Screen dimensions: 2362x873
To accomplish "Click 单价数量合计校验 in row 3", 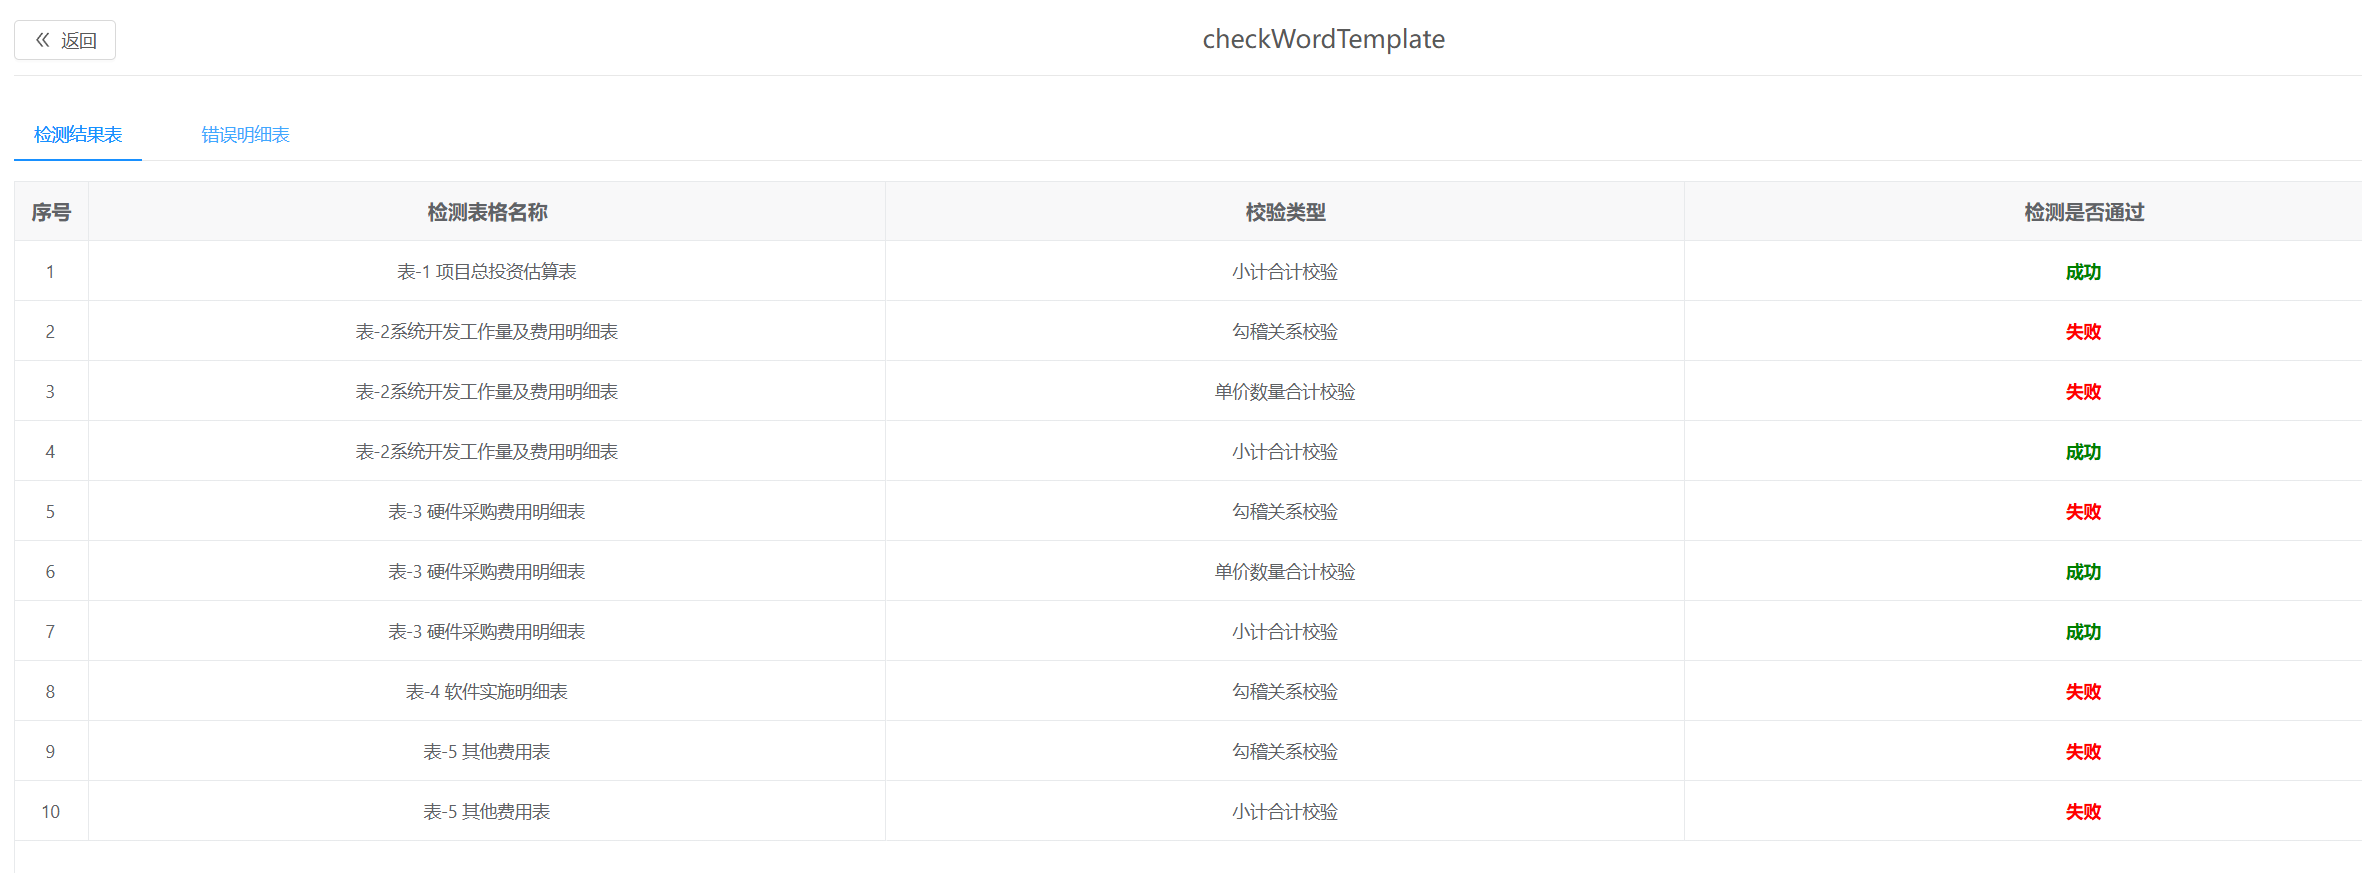I will click(1285, 392).
